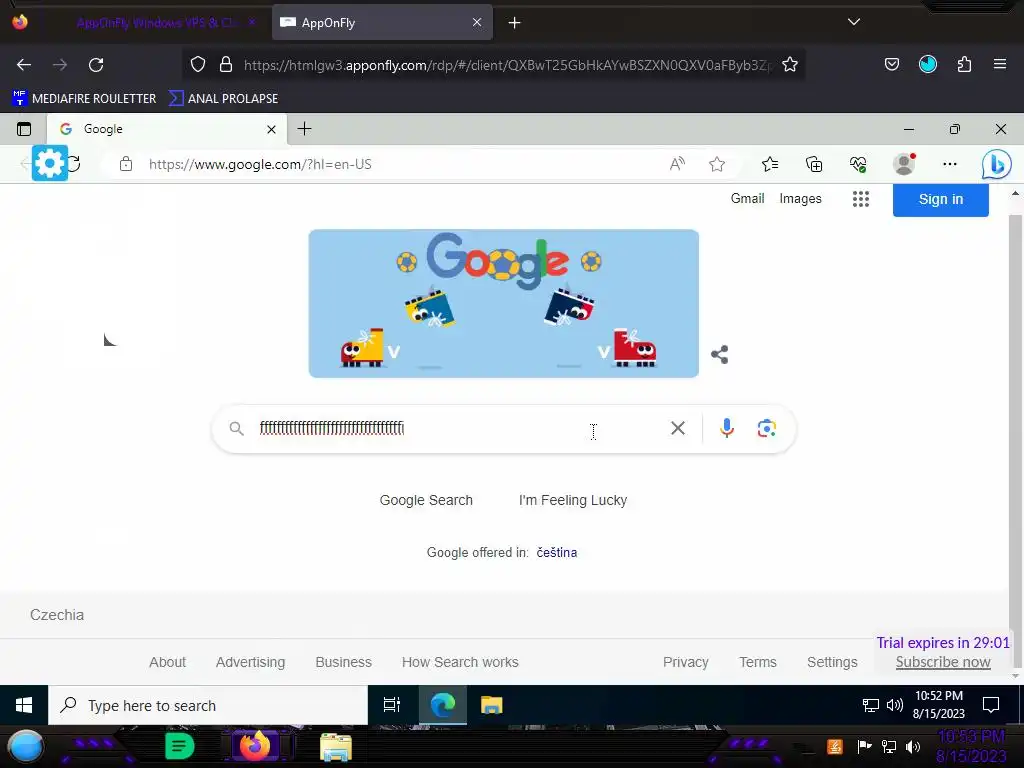Open remote notification center icon

coord(991,705)
